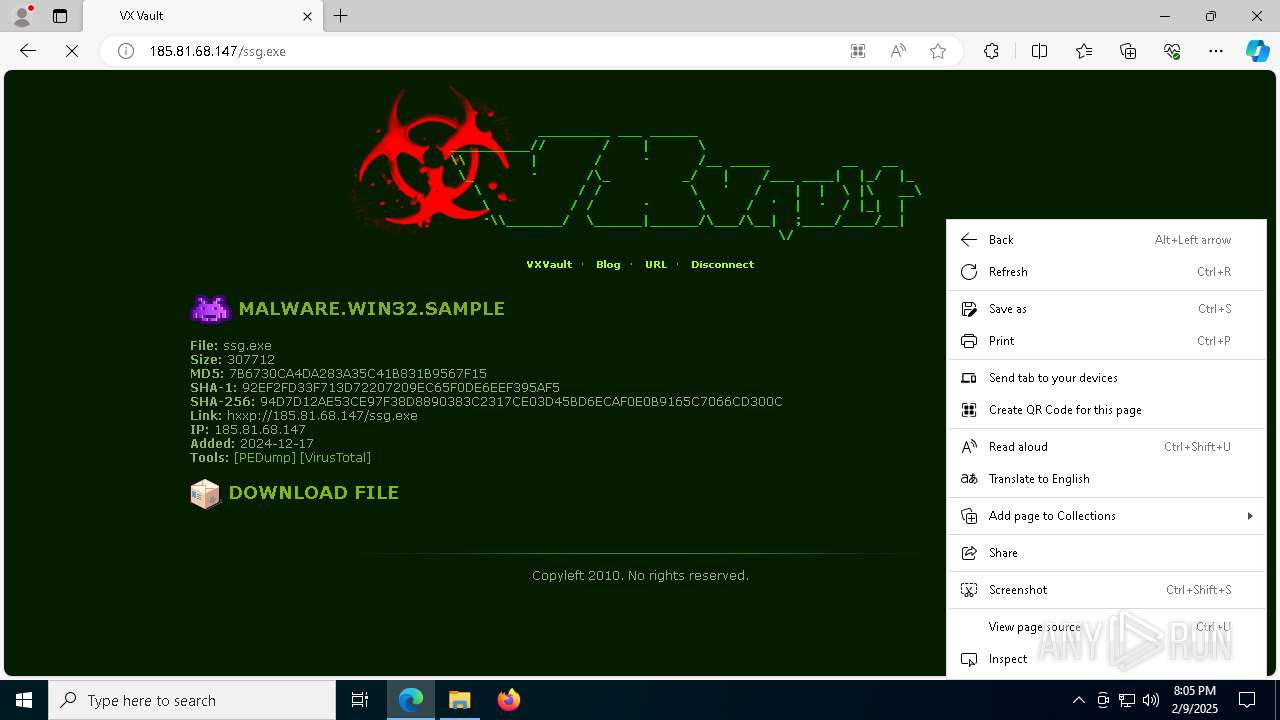Open the tab actions menu icon

click(x=60, y=16)
